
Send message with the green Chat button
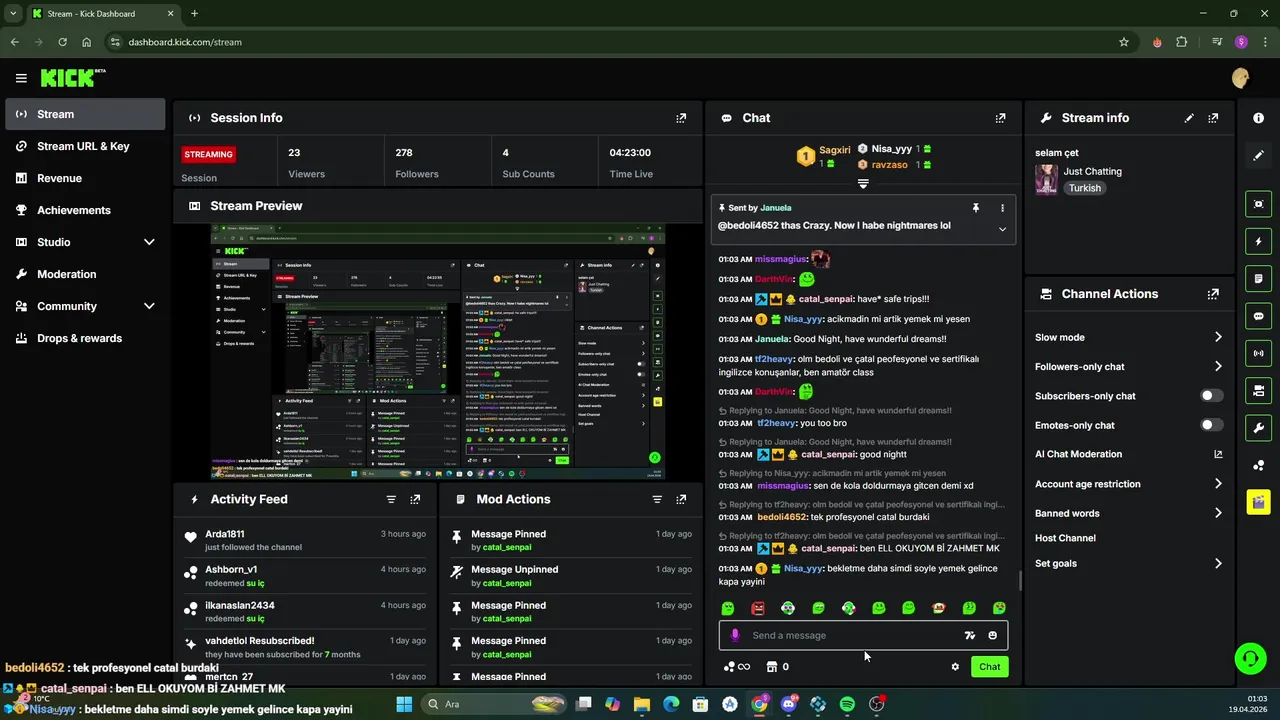point(989,667)
